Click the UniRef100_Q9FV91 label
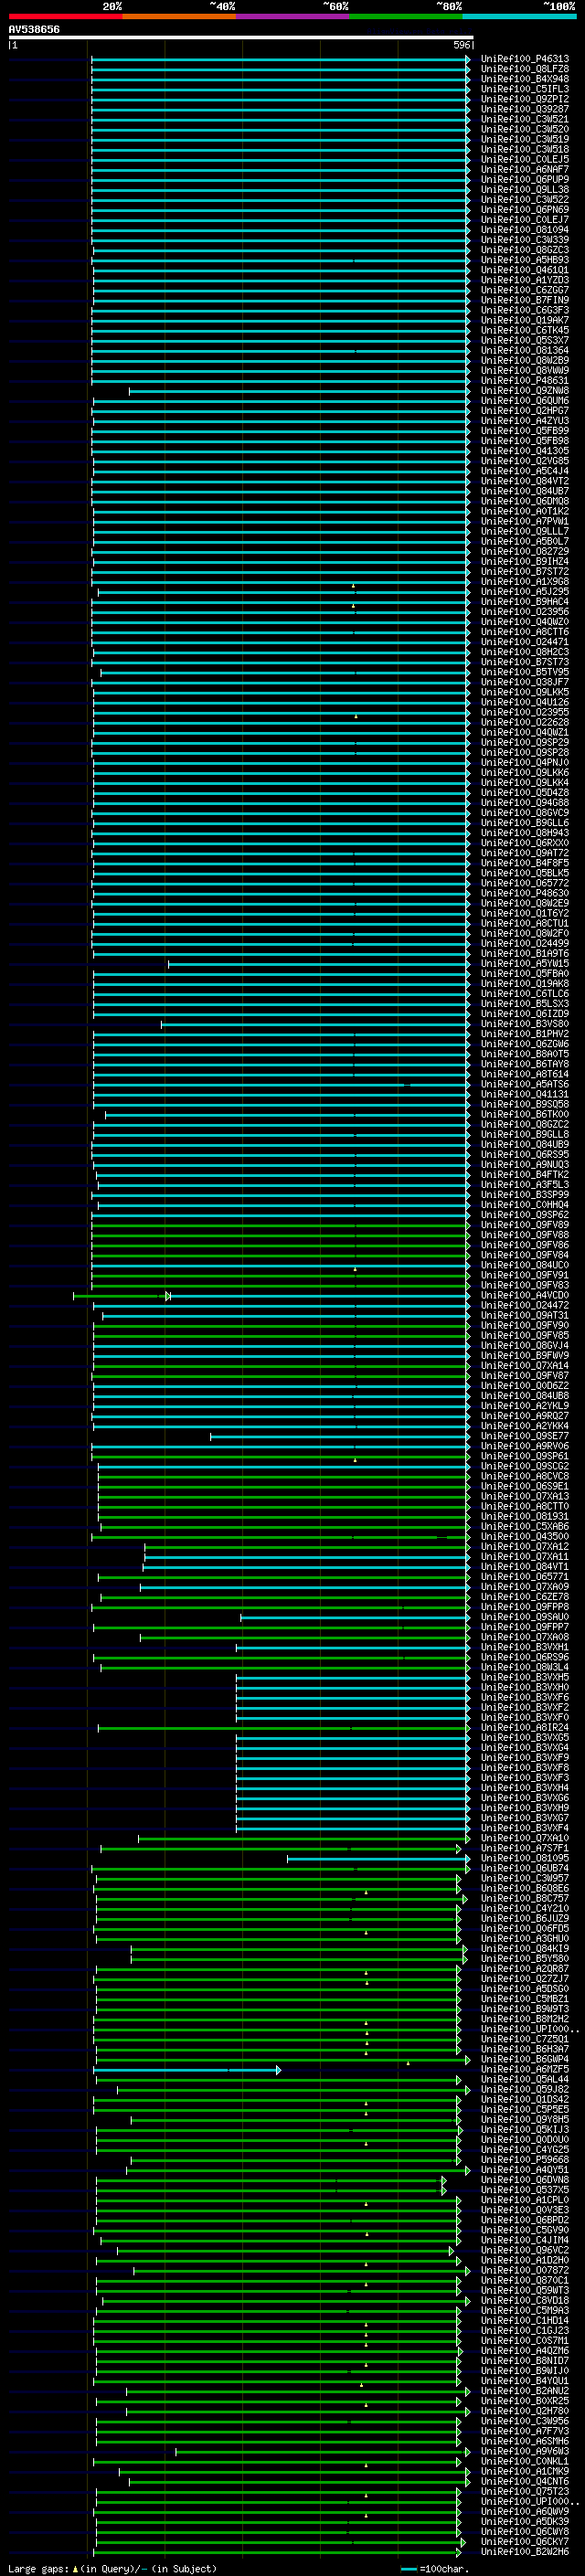Image resolution: width=585 pixels, height=2576 pixels. [525, 1275]
